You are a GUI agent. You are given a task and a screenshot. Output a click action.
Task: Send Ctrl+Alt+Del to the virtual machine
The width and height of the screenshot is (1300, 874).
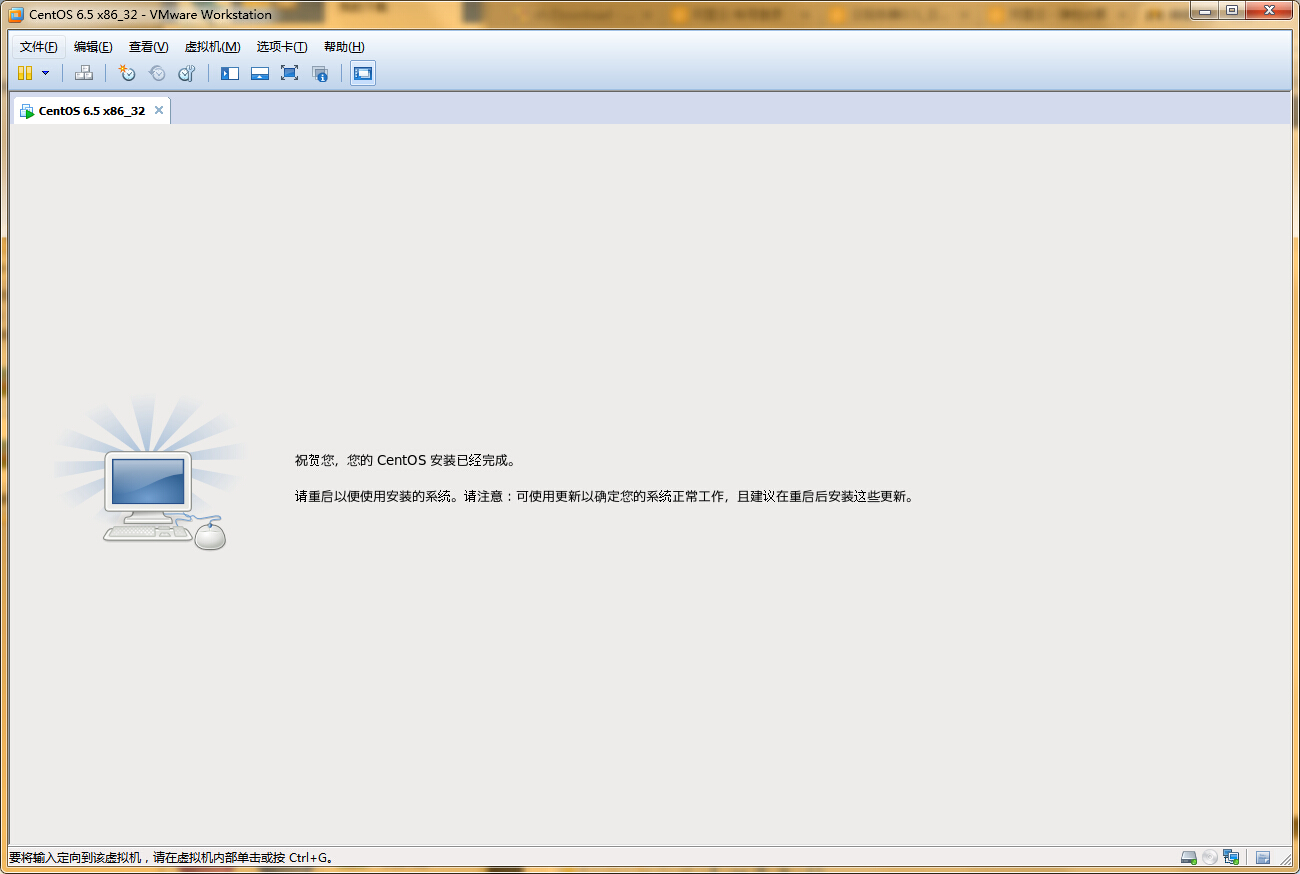tap(84, 73)
